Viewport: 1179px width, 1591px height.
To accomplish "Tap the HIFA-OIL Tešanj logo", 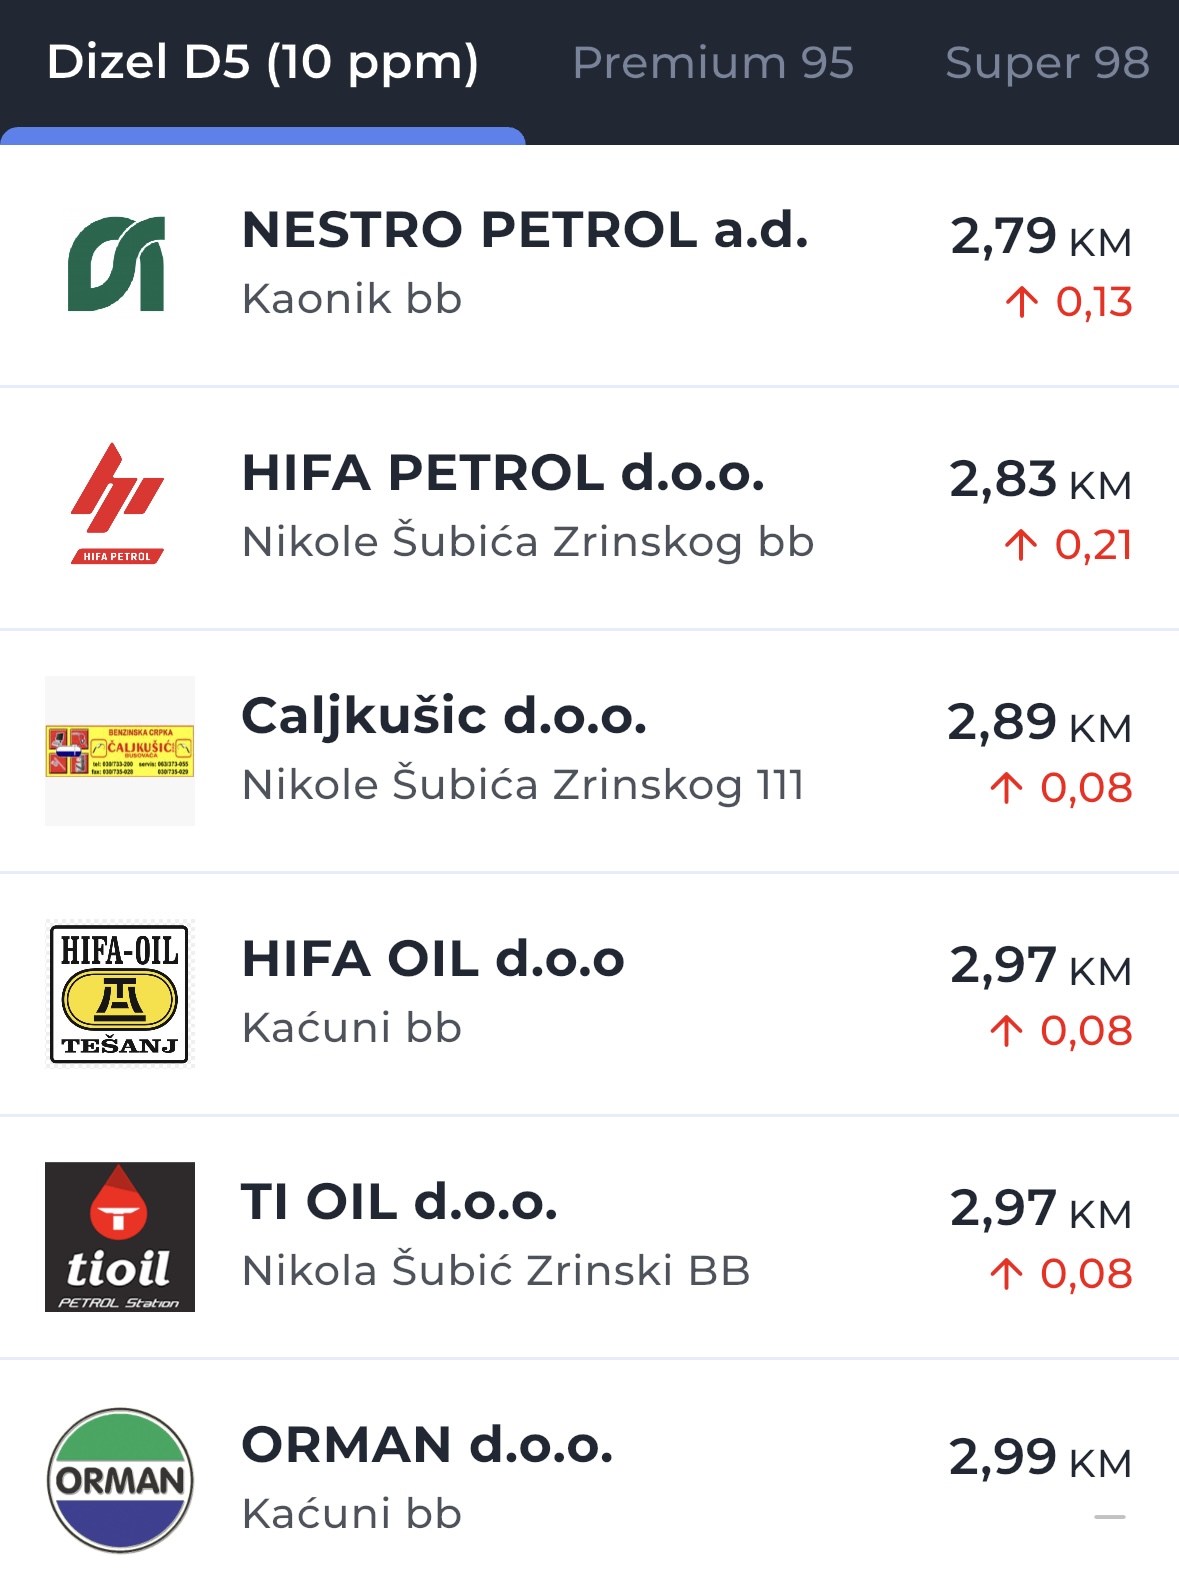I will click(x=120, y=994).
